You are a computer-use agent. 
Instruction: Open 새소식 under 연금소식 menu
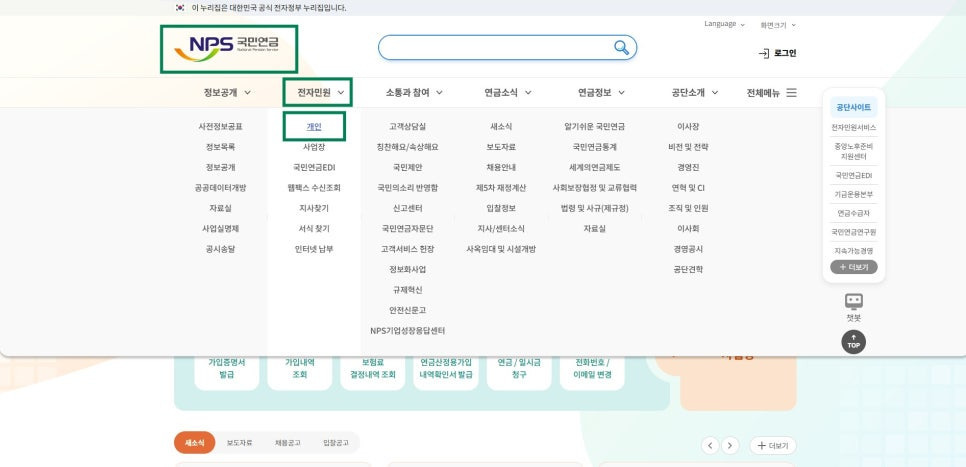point(501,127)
